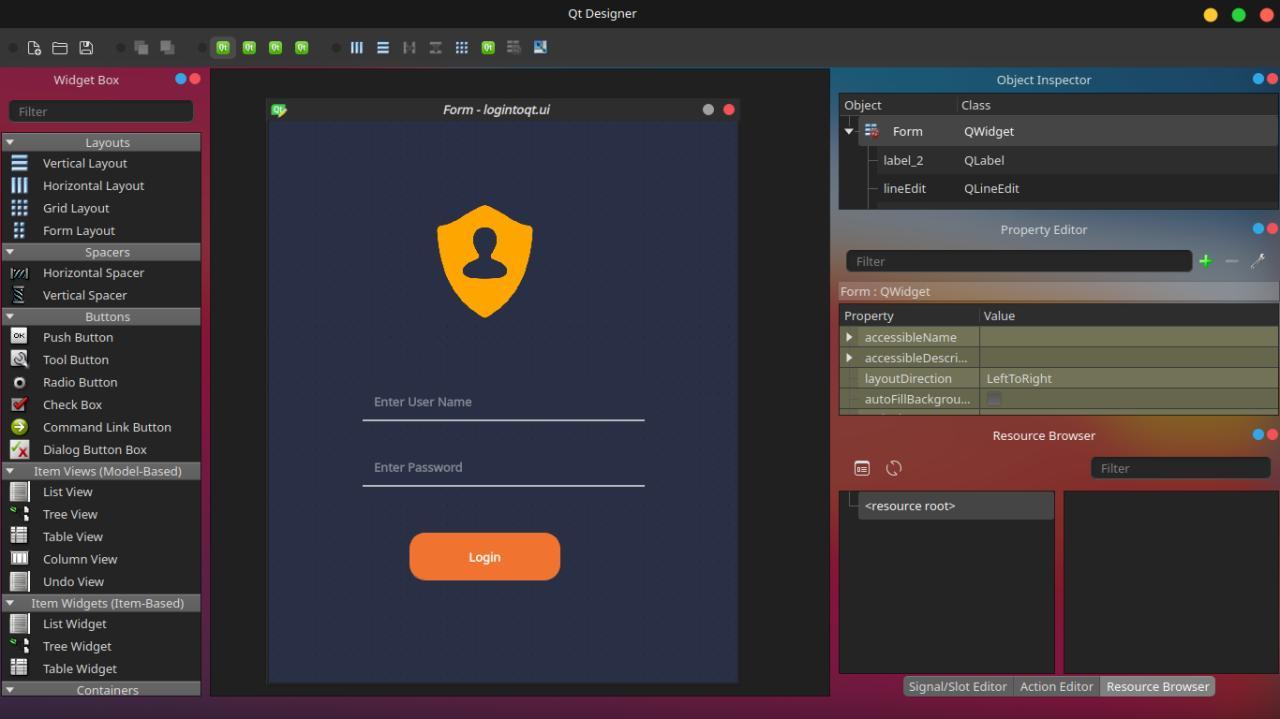Select the Check Box widget entry
The image size is (1280, 719).
pyautogui.click(x=72, y=405)
